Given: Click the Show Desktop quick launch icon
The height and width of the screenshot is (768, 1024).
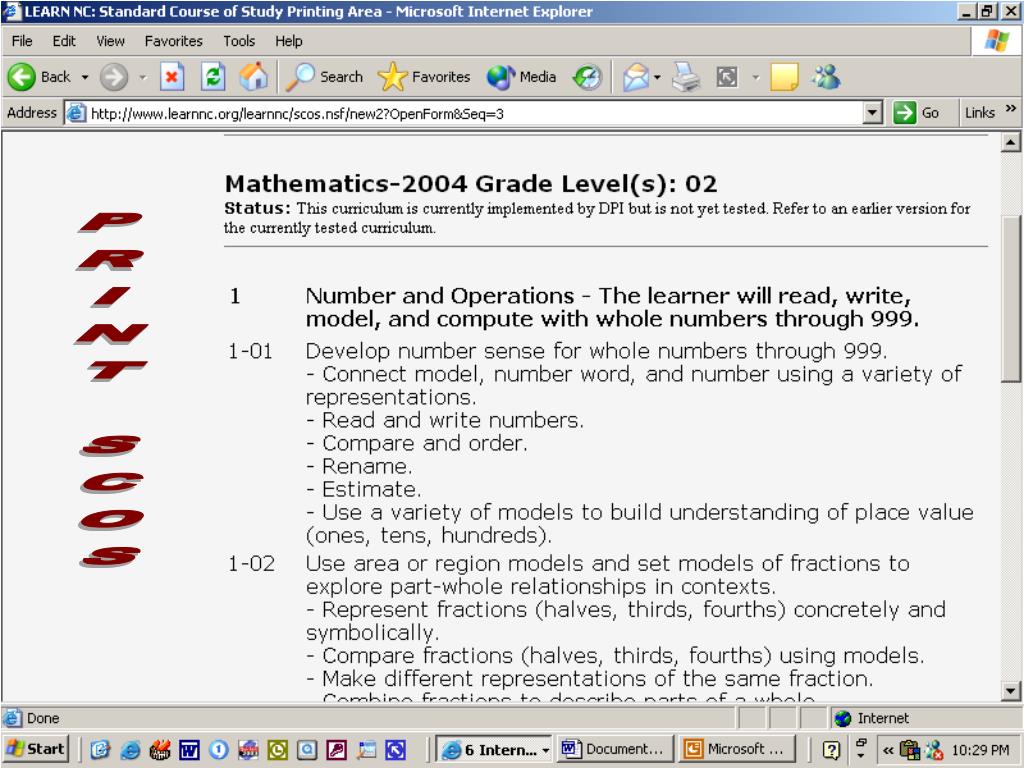Looking at the screenshot, I should (99, 750).
